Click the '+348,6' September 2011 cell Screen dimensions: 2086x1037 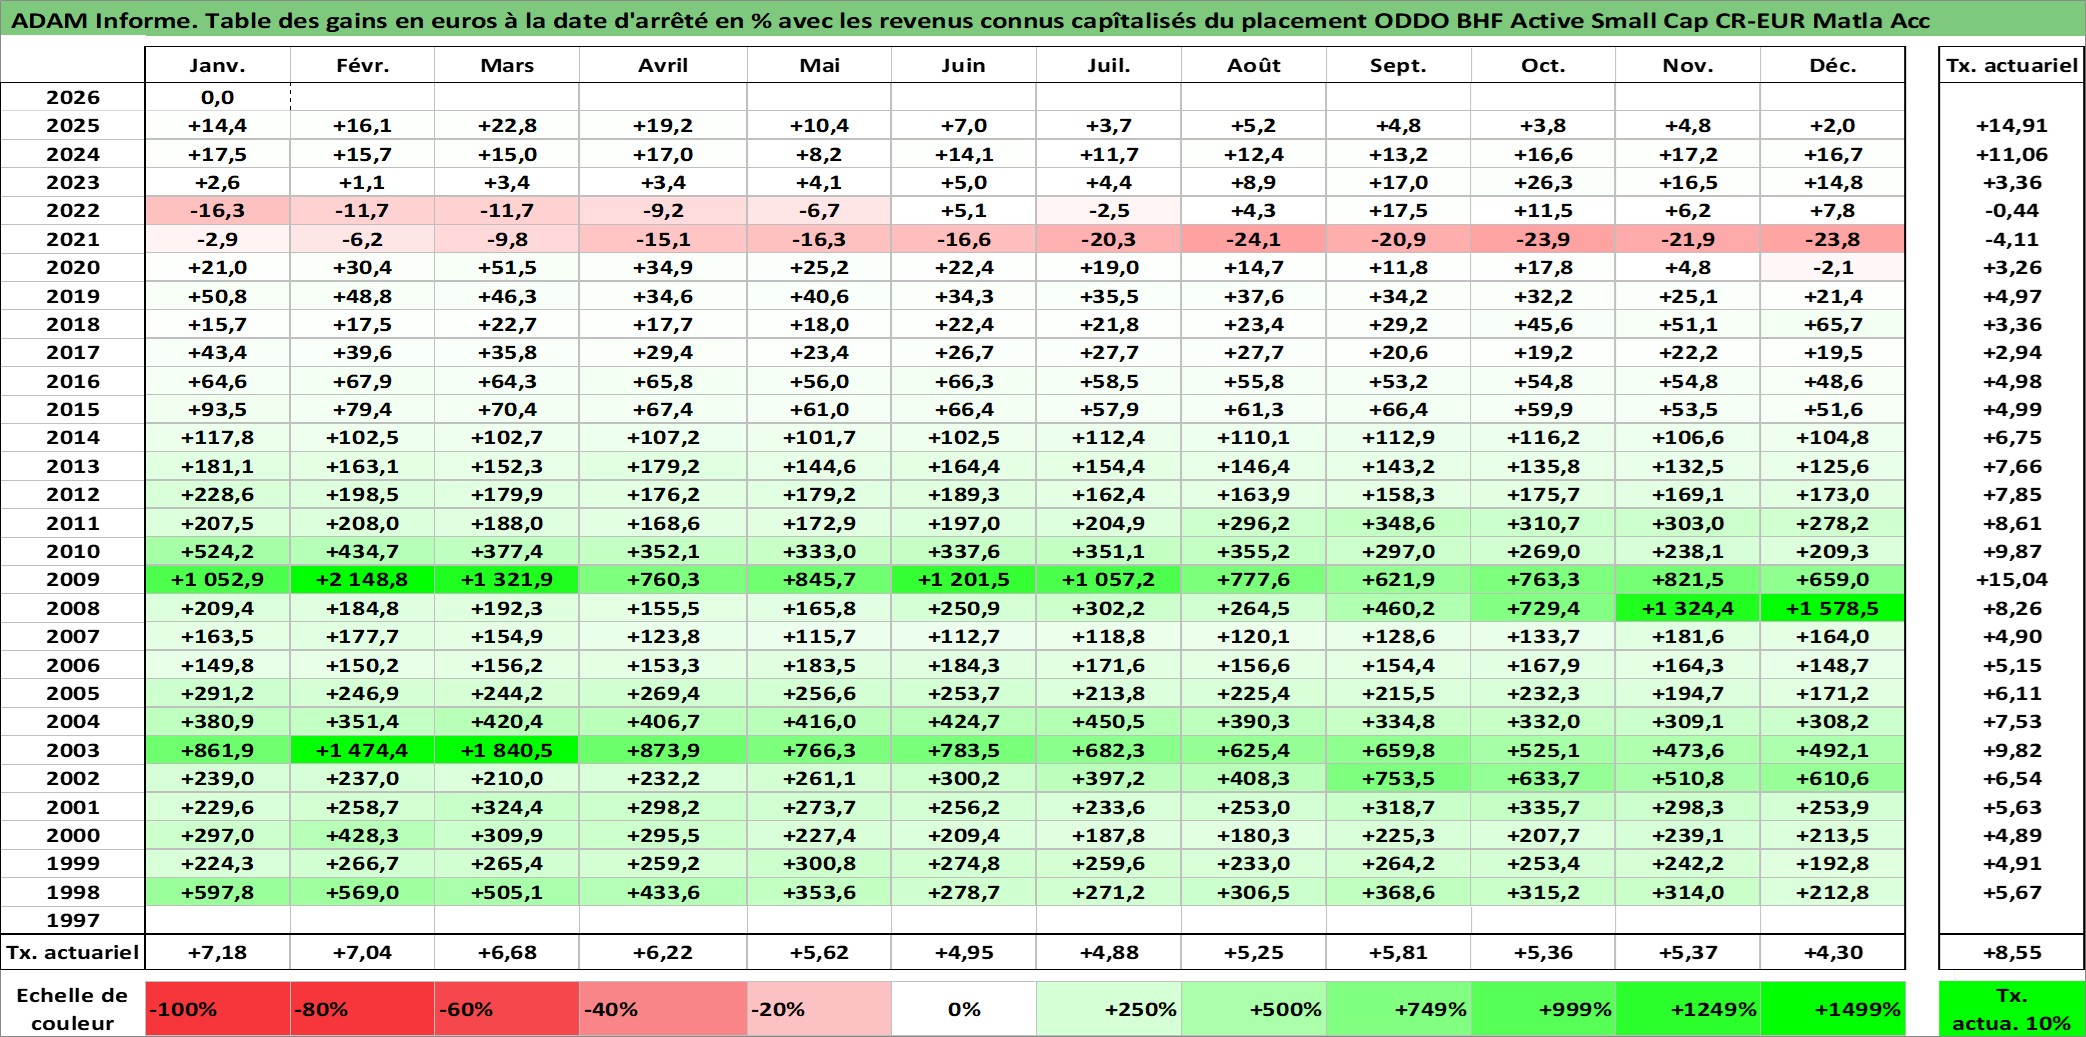click(1398, 523)
